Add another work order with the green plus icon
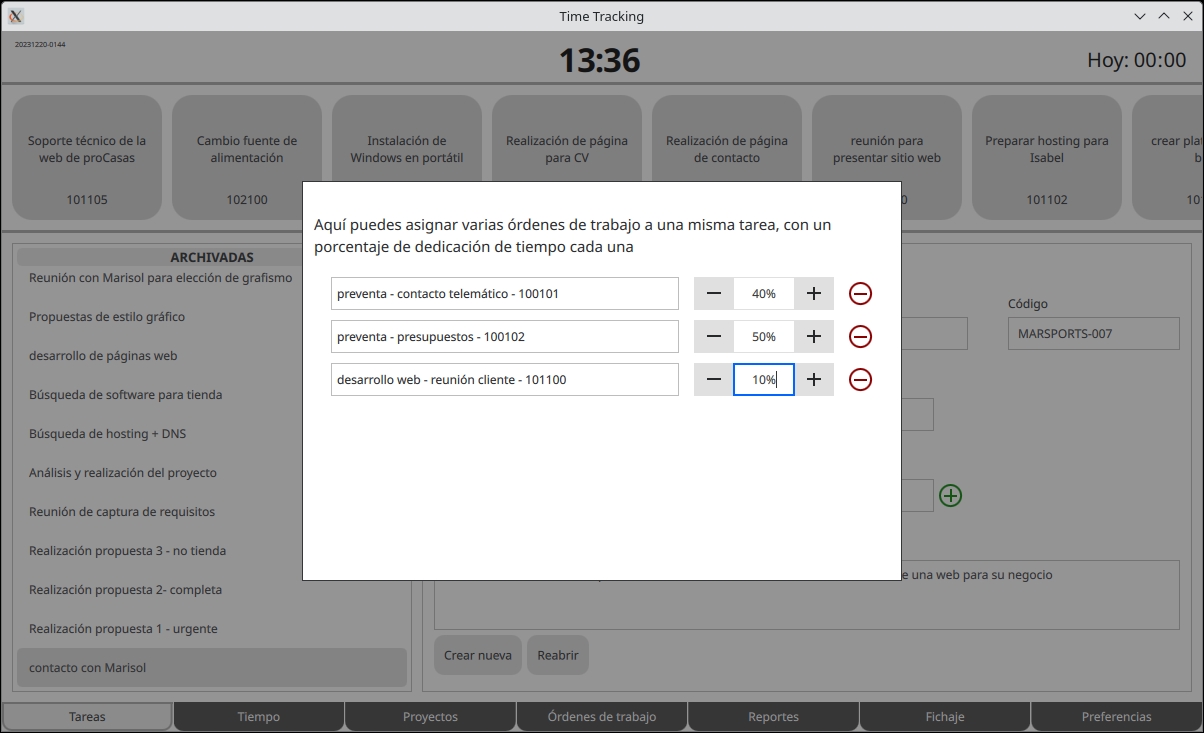Screen dimensions: 1204x733 pos(950,495)
